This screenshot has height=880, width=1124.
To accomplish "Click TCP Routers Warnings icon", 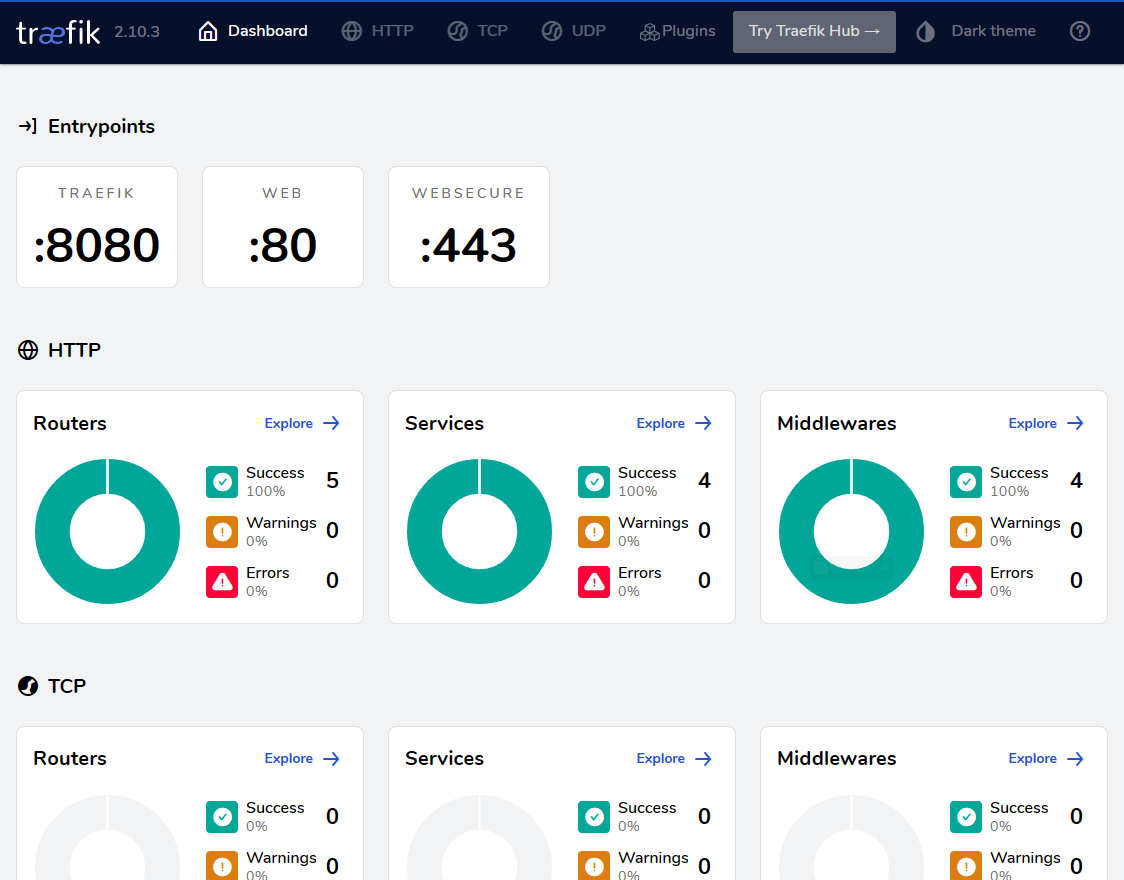I will coord(222,866).
